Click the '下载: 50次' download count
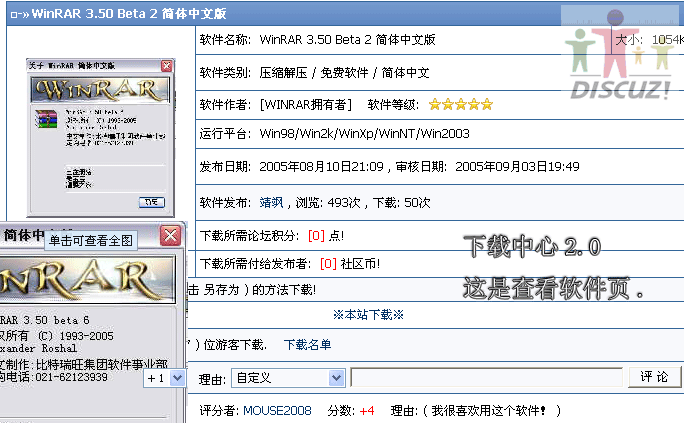 [402, 203]
